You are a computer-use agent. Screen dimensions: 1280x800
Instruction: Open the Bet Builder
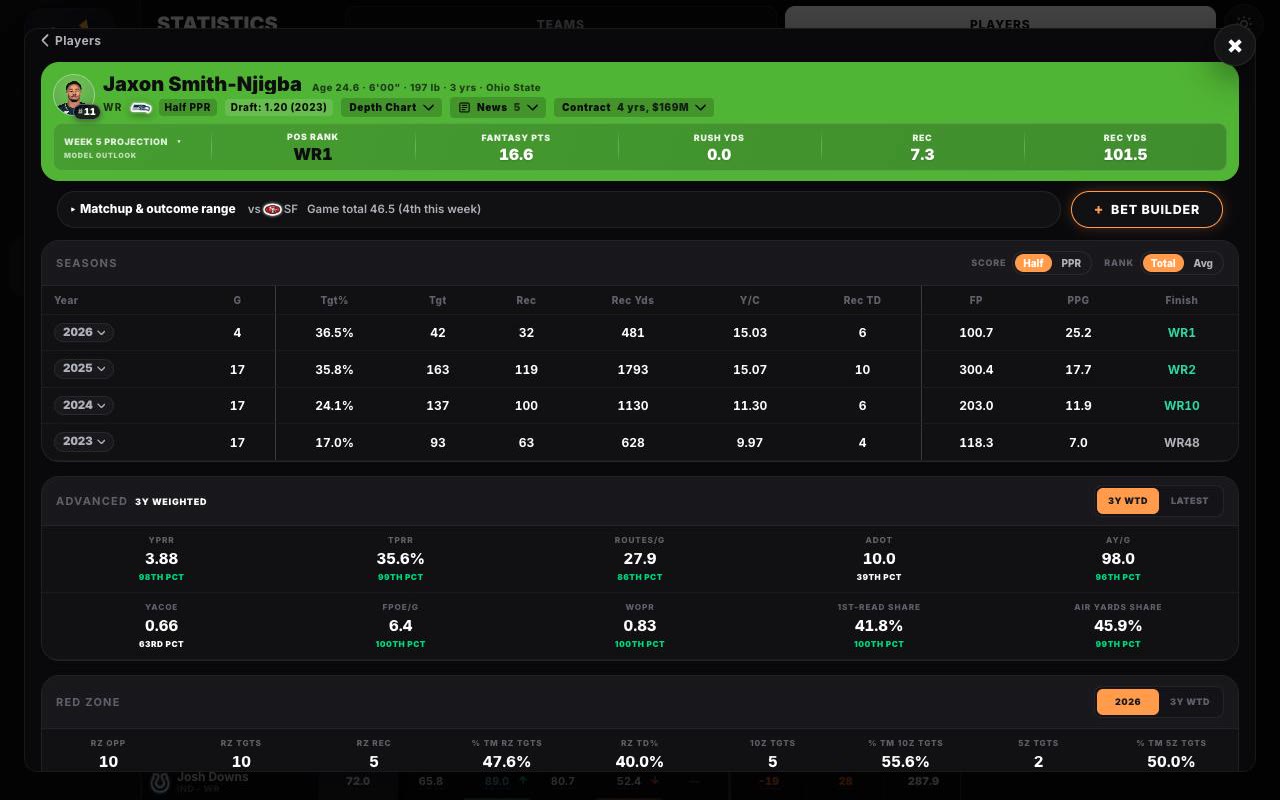[1147, 210]
